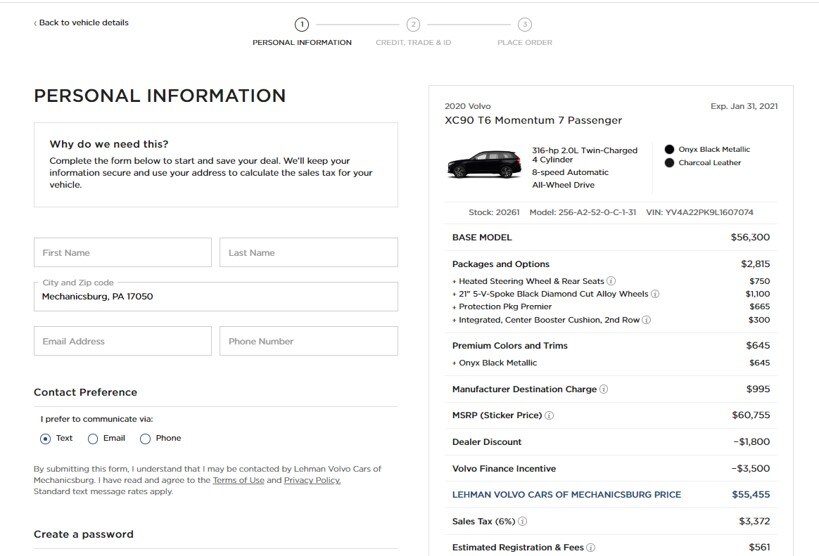Focus the Phone Number field
The image size is (819, 556).
[x=309, y=341]
